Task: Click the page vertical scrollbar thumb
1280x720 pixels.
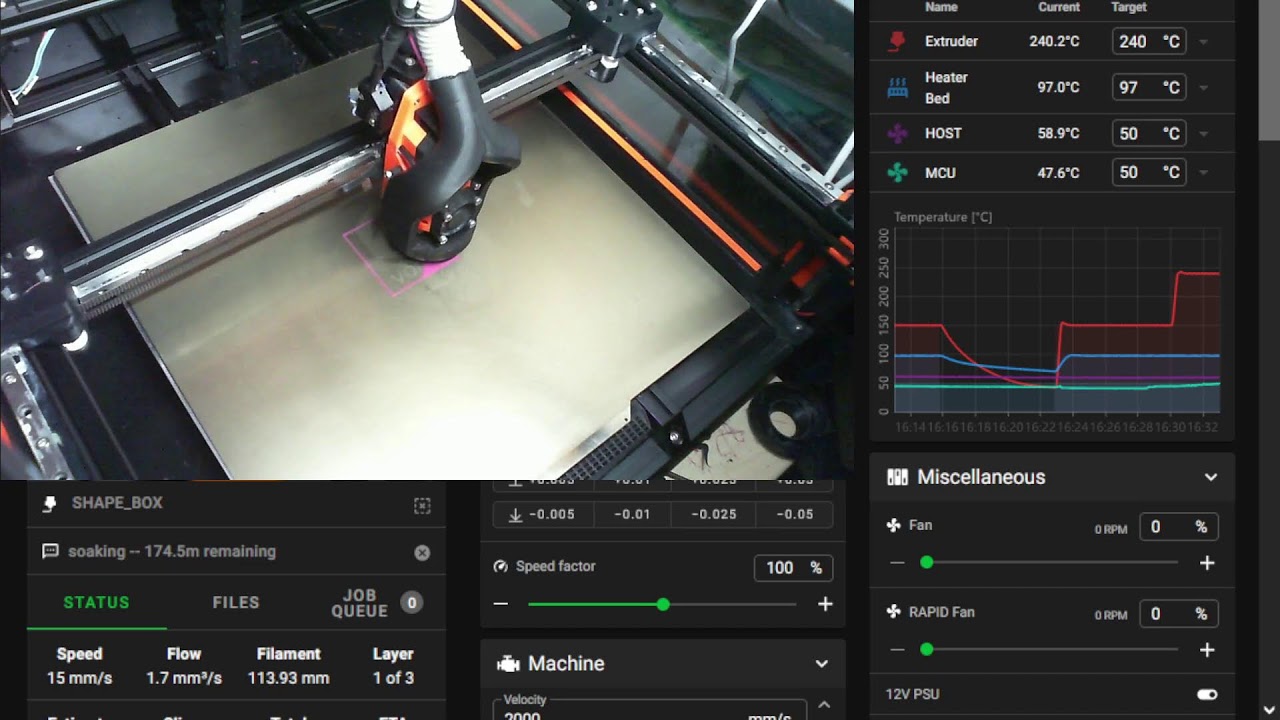Action: click(1269, 70)
